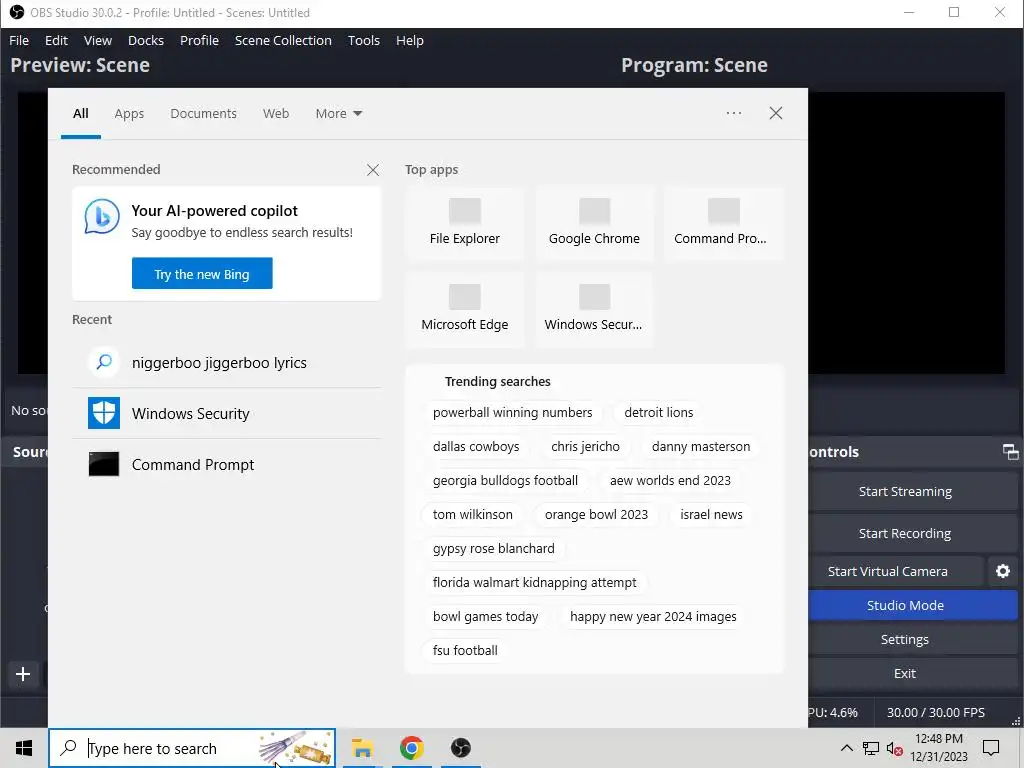
Task: Click the OBS Studio taskbar icon
Action: pos(461,748)
